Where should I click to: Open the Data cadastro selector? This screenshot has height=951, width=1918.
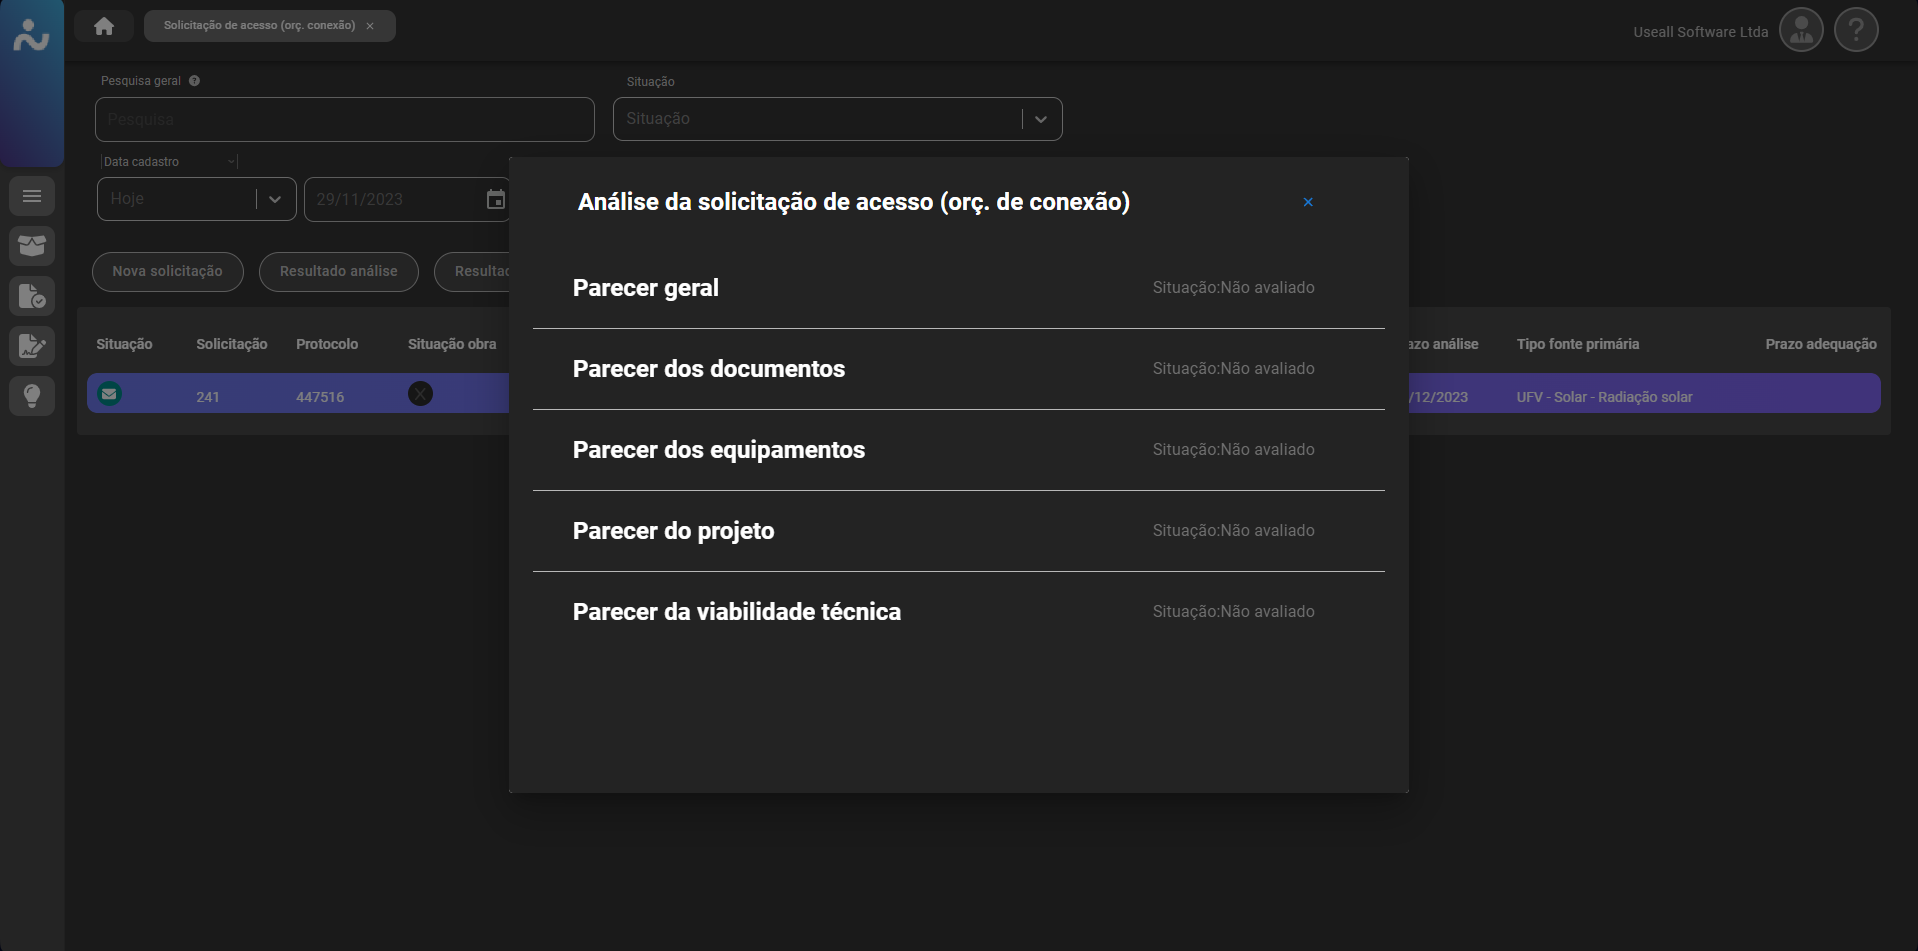click(169, 162)
